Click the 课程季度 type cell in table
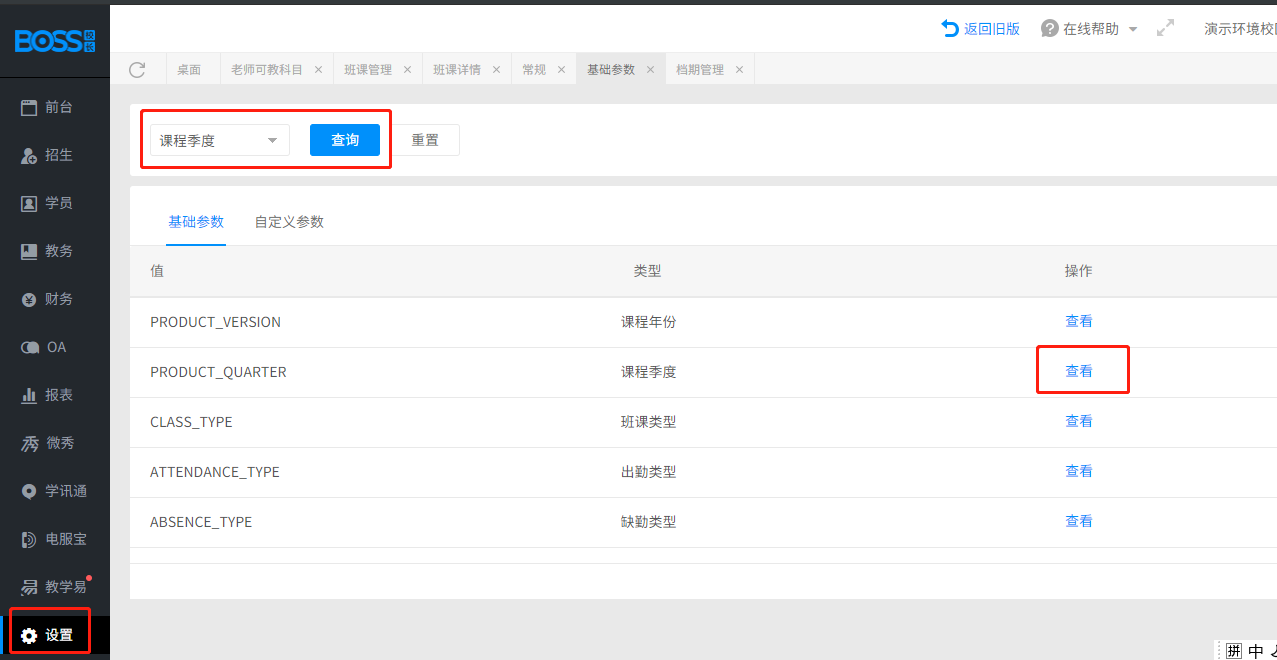The image size is (1277, 660). [648, 372]
